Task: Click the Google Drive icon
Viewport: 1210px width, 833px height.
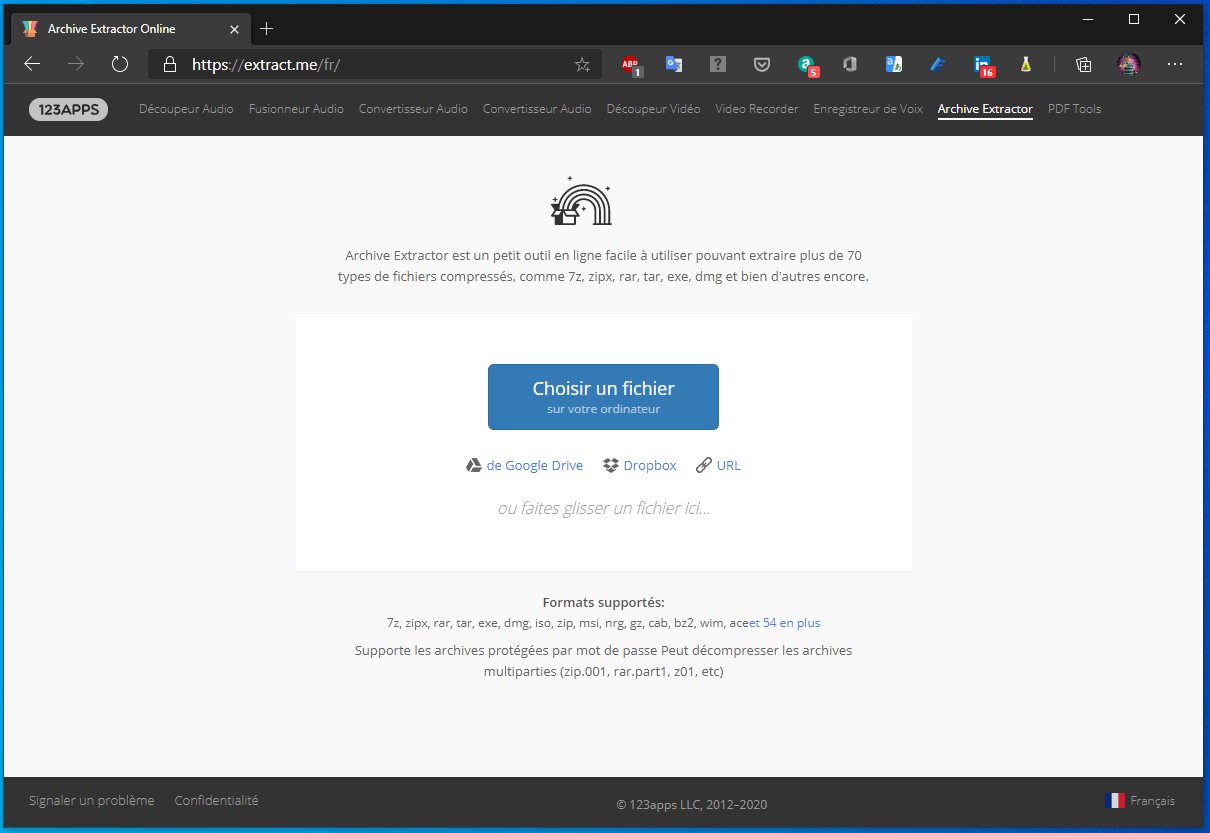Action: click(474, 465)
